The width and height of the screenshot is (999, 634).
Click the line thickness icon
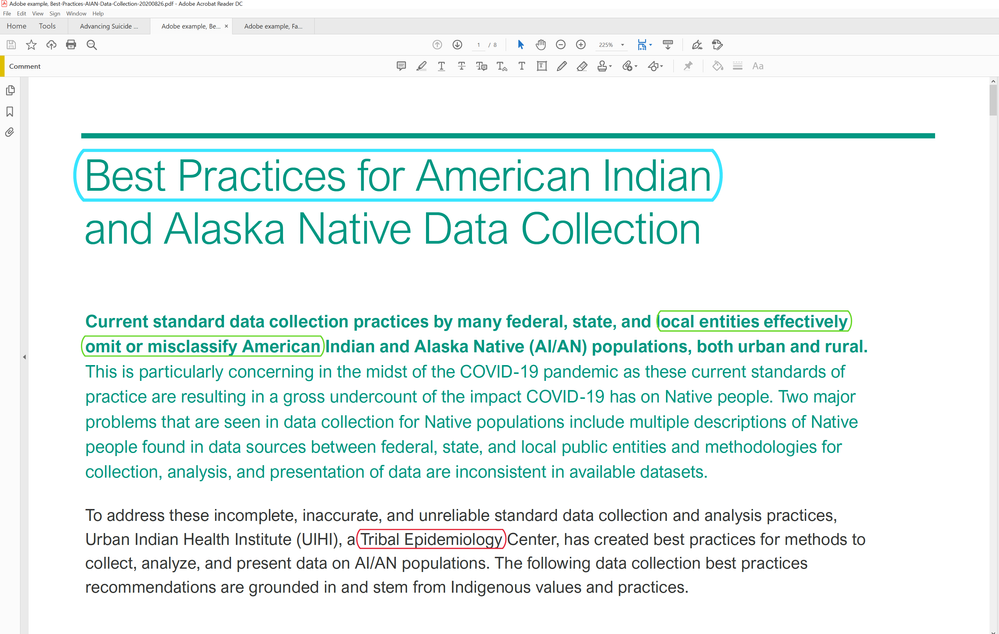[738, 66]
